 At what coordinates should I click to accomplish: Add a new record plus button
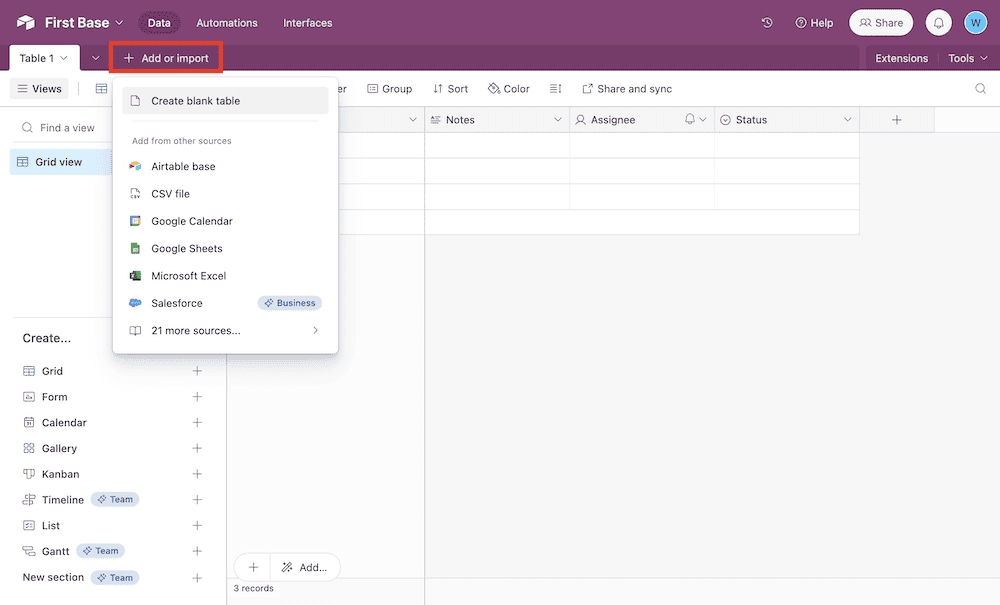pyautogui.click(x=253, y=567)
